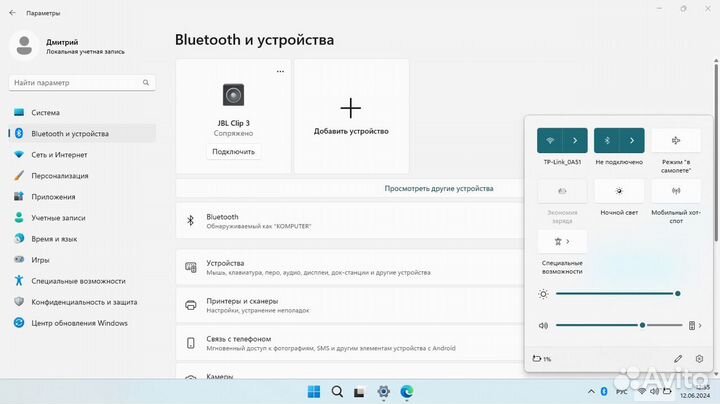
Task: Focus the Найти параметр search field
Action: pos(82,83)
